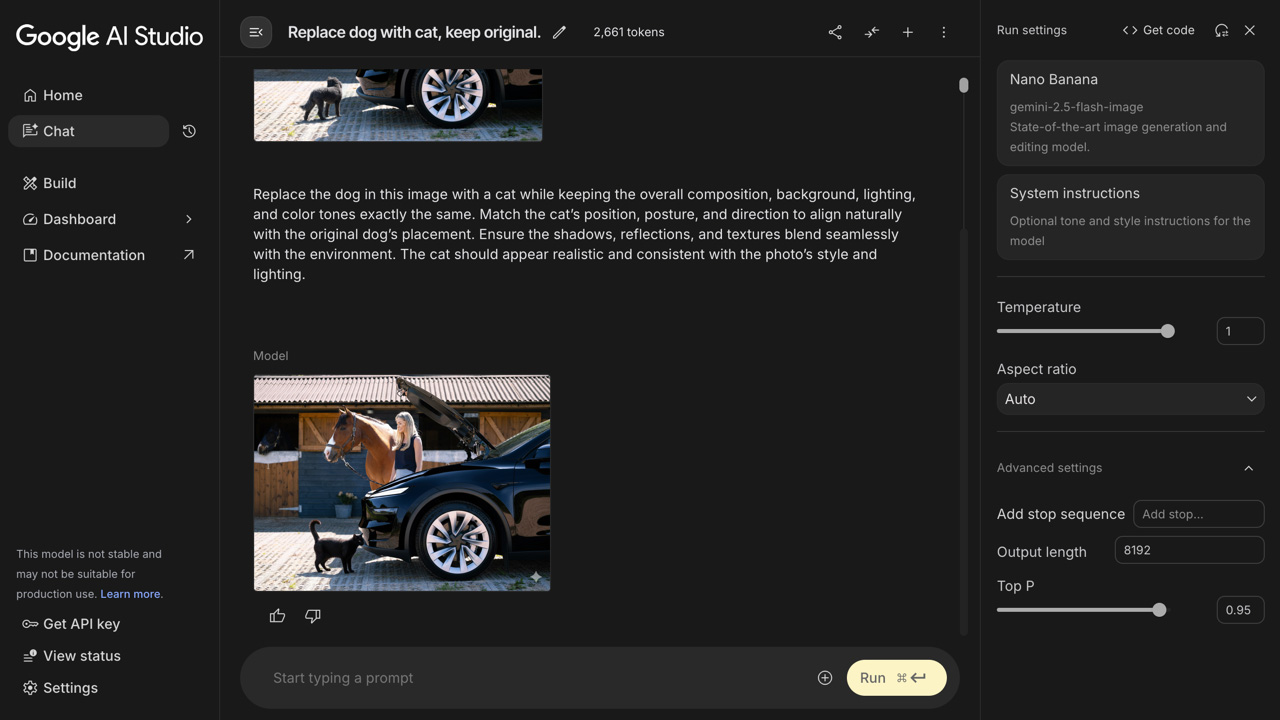Give thumbs down to model response
This screenshot has width=1280, height=720.
313,616
